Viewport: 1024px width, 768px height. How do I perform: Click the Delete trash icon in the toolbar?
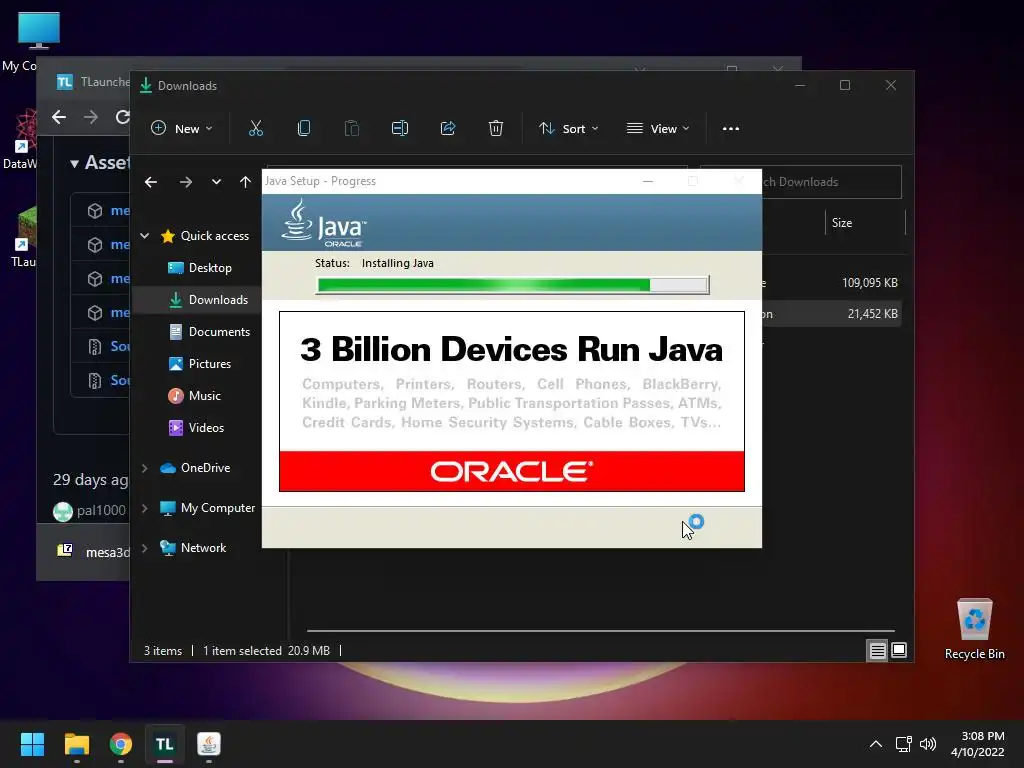(496, 129)
